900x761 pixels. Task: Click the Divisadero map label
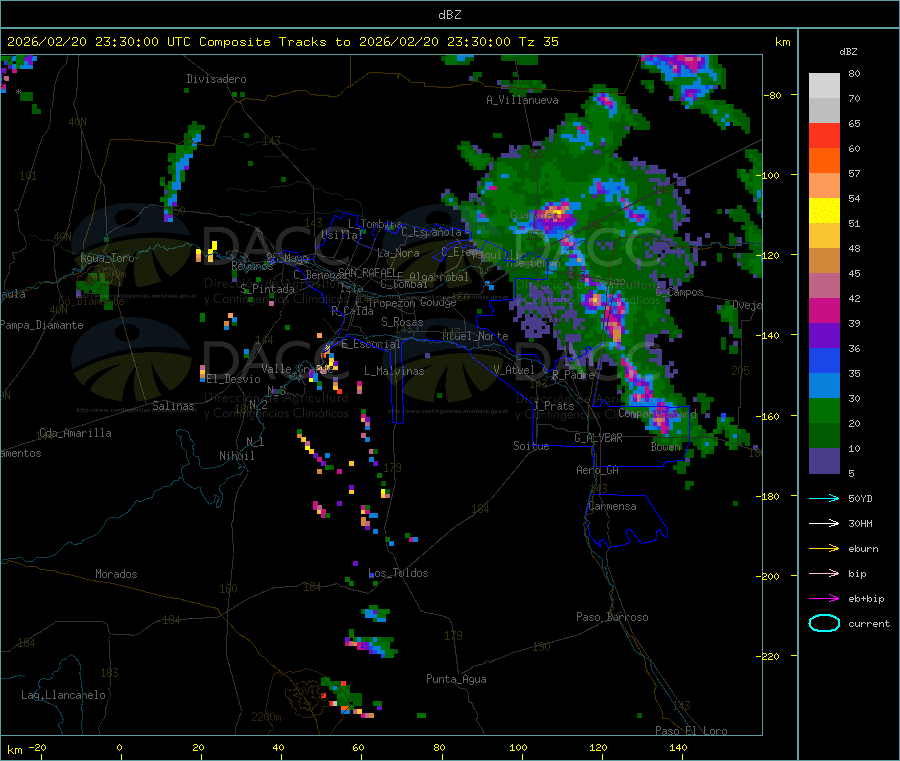pyautogui.click(x=216, y=79)
